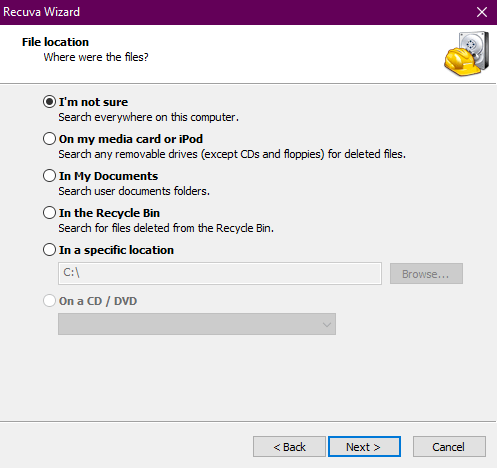Click the "Search user documents folders" description text
Screen dimensions: 497x468
tap(134, 191)
